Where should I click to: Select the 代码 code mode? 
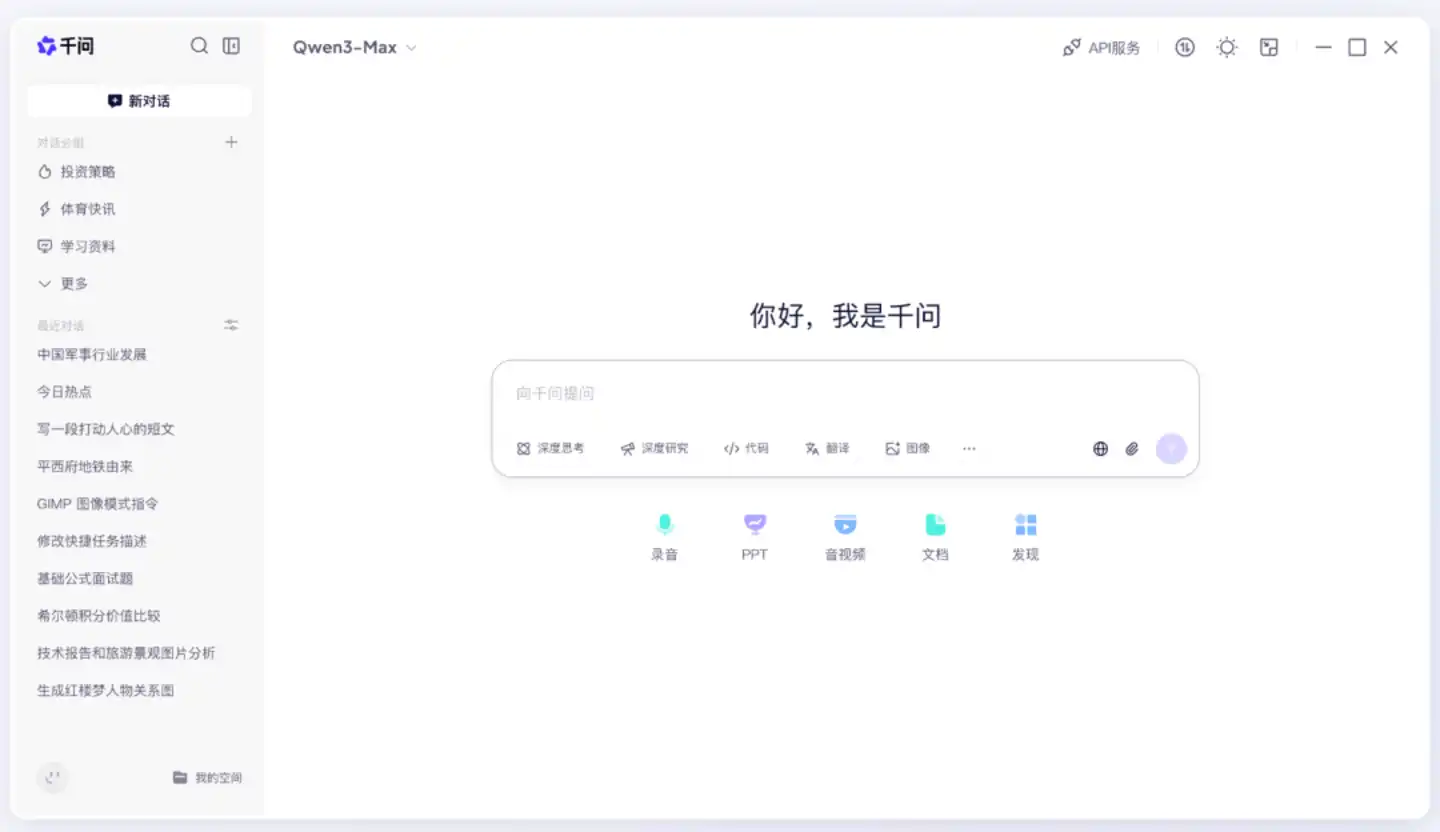click(746, 448)
